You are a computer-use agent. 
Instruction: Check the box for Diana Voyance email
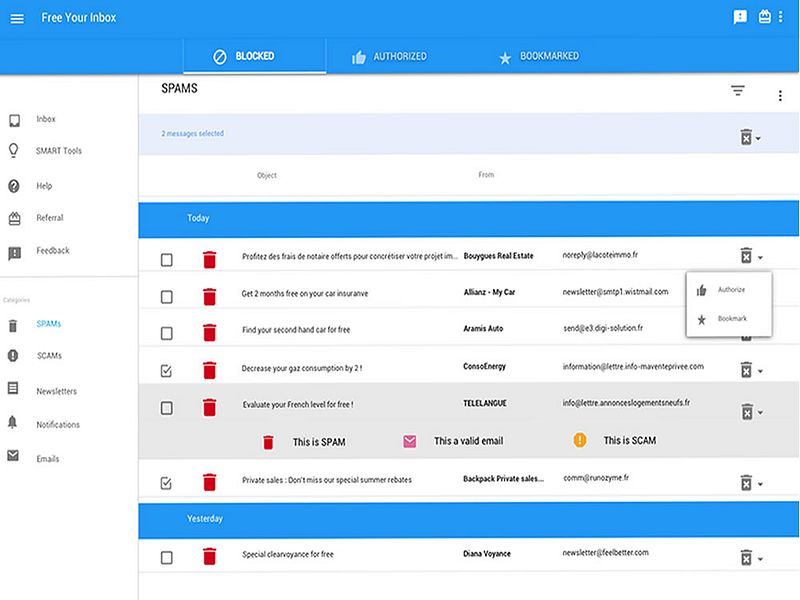tap(166, 558)
